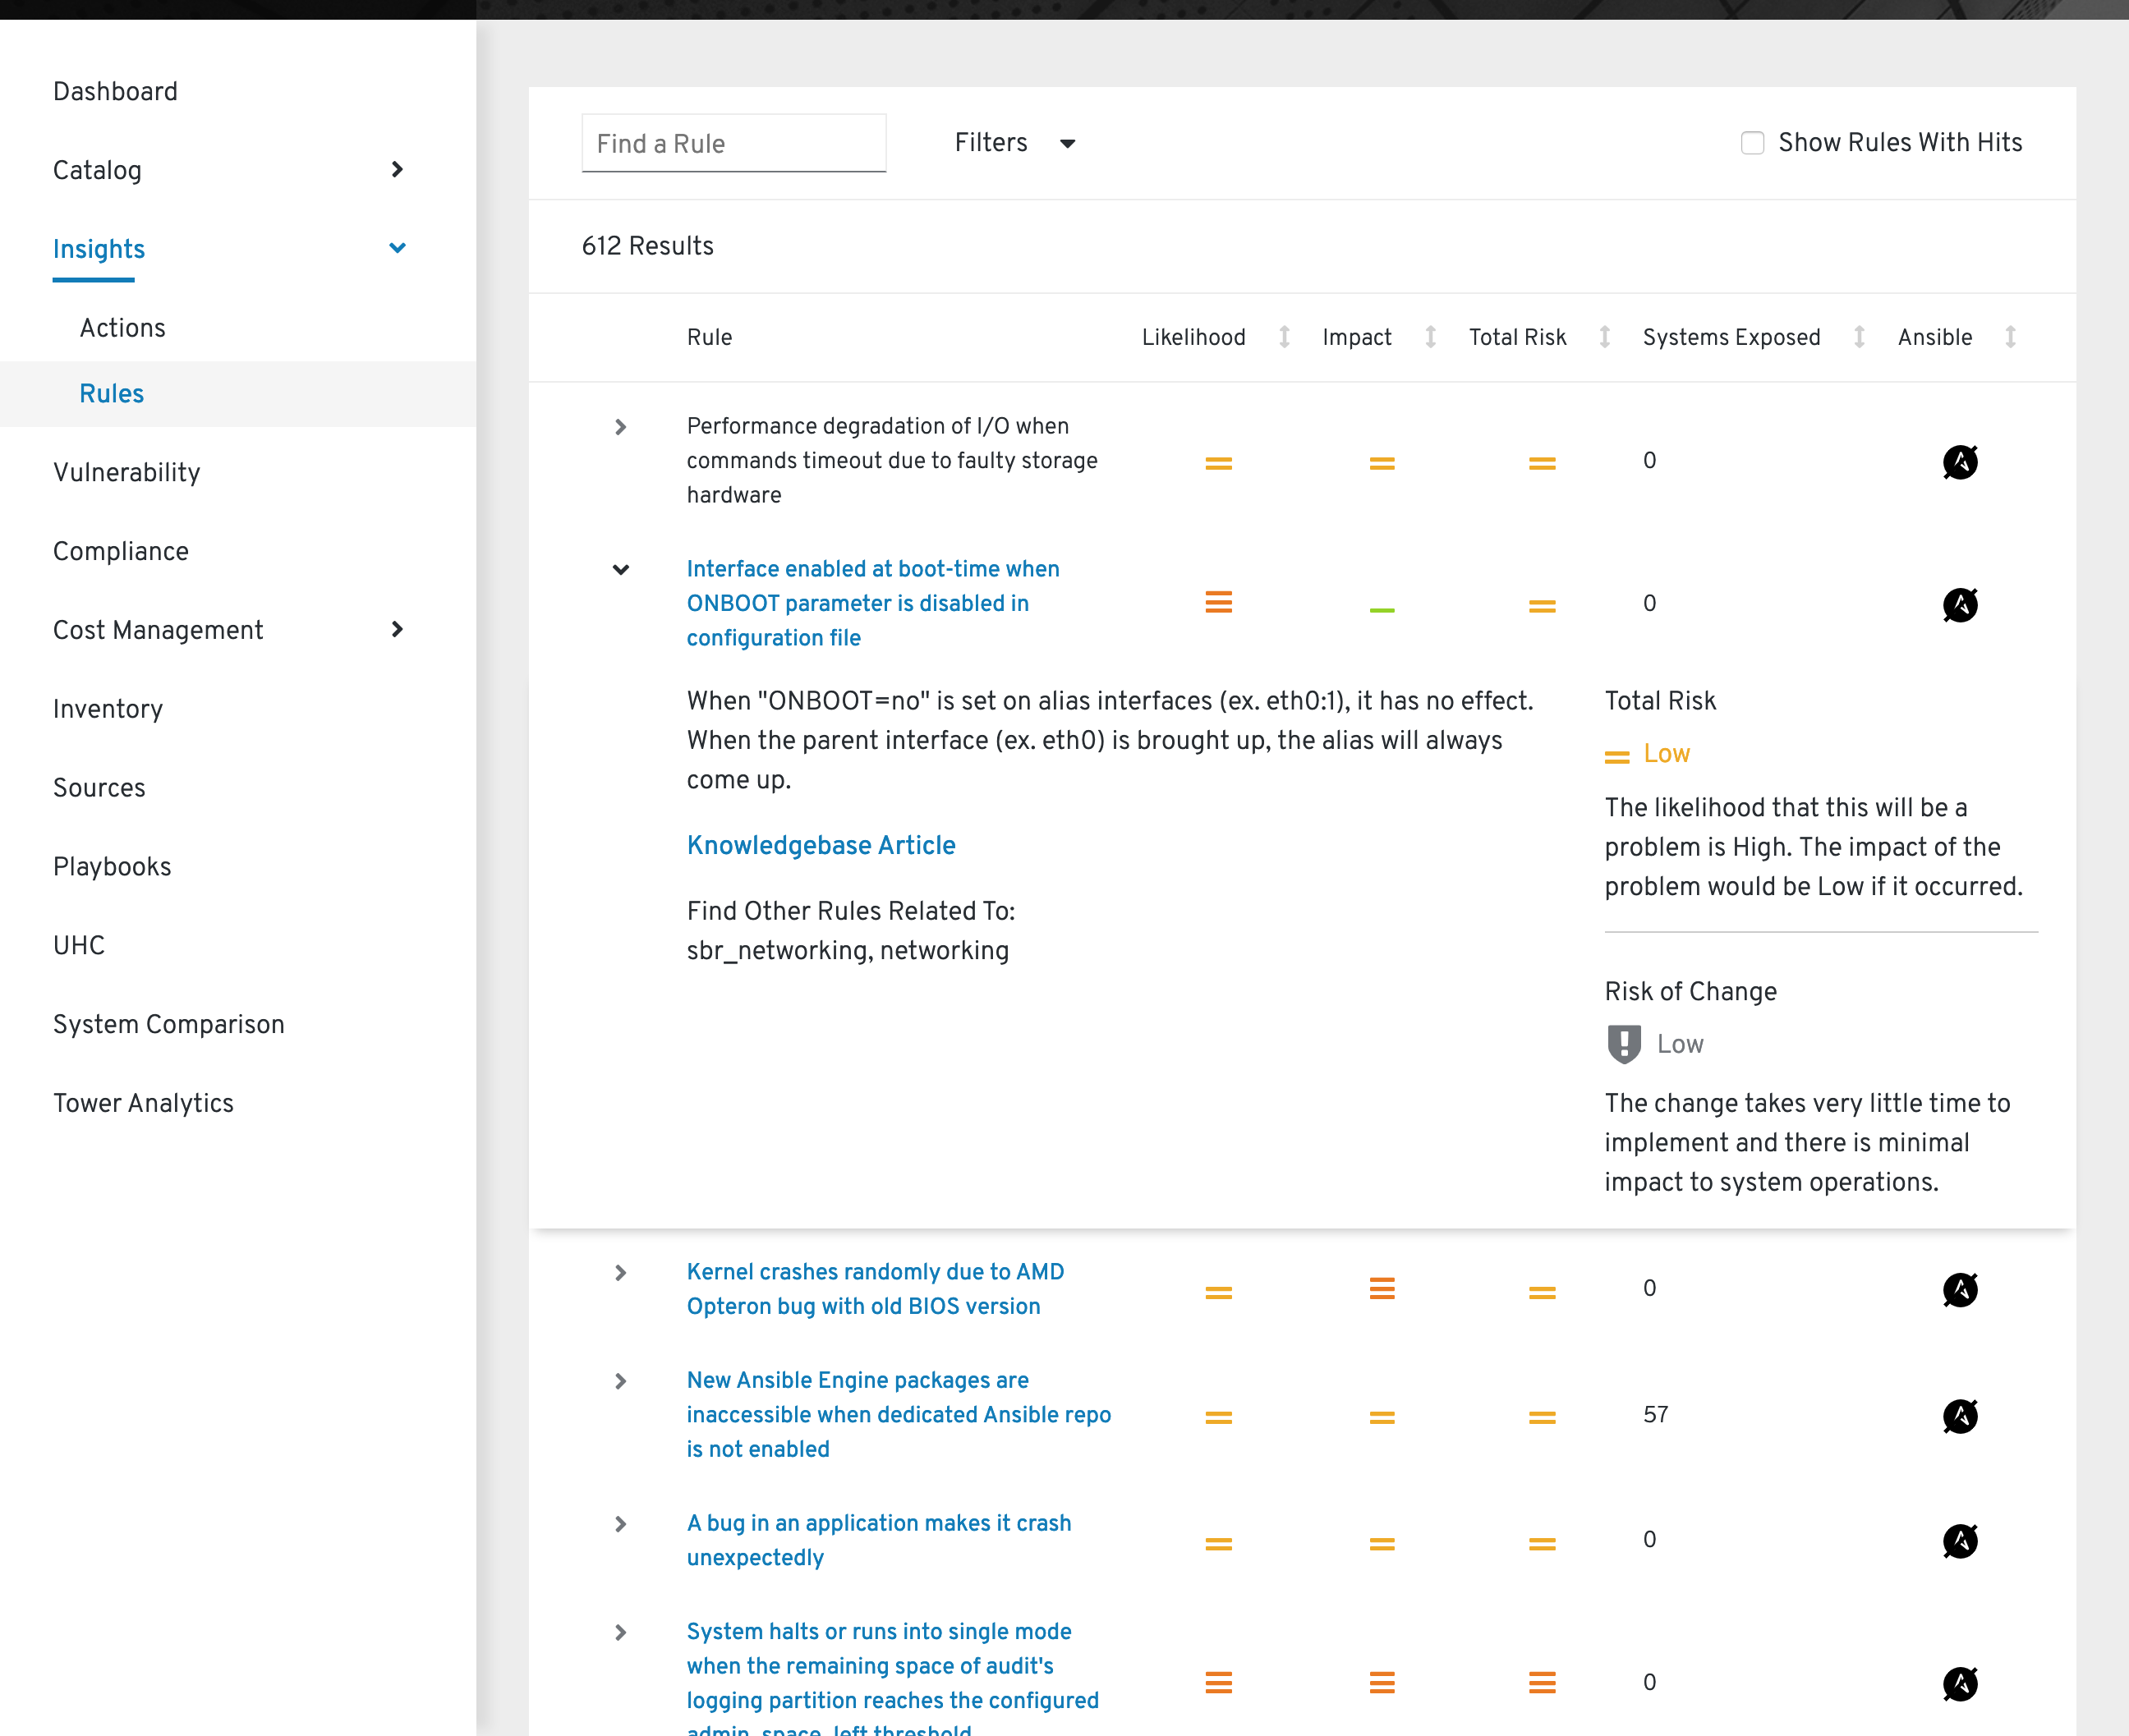Click Ansible icon for ONBOOT interface rule

tap(1959, 605)
